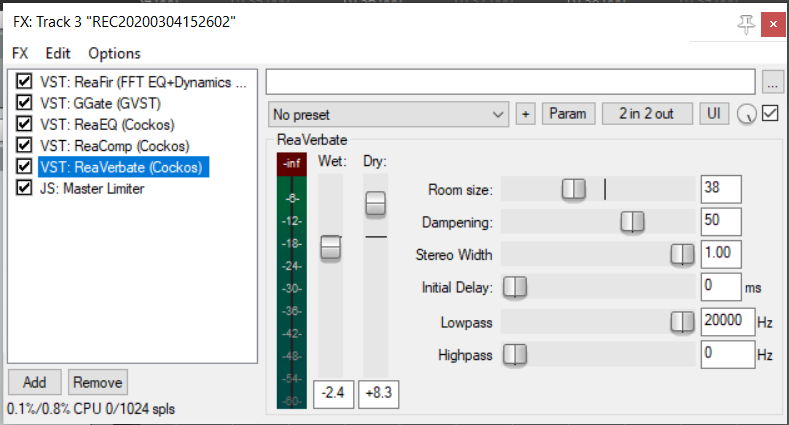The height and width of the screenshot is (425, 789).
Task: Click the Stereo Width value field 1.00
Action: click(721, 254)
